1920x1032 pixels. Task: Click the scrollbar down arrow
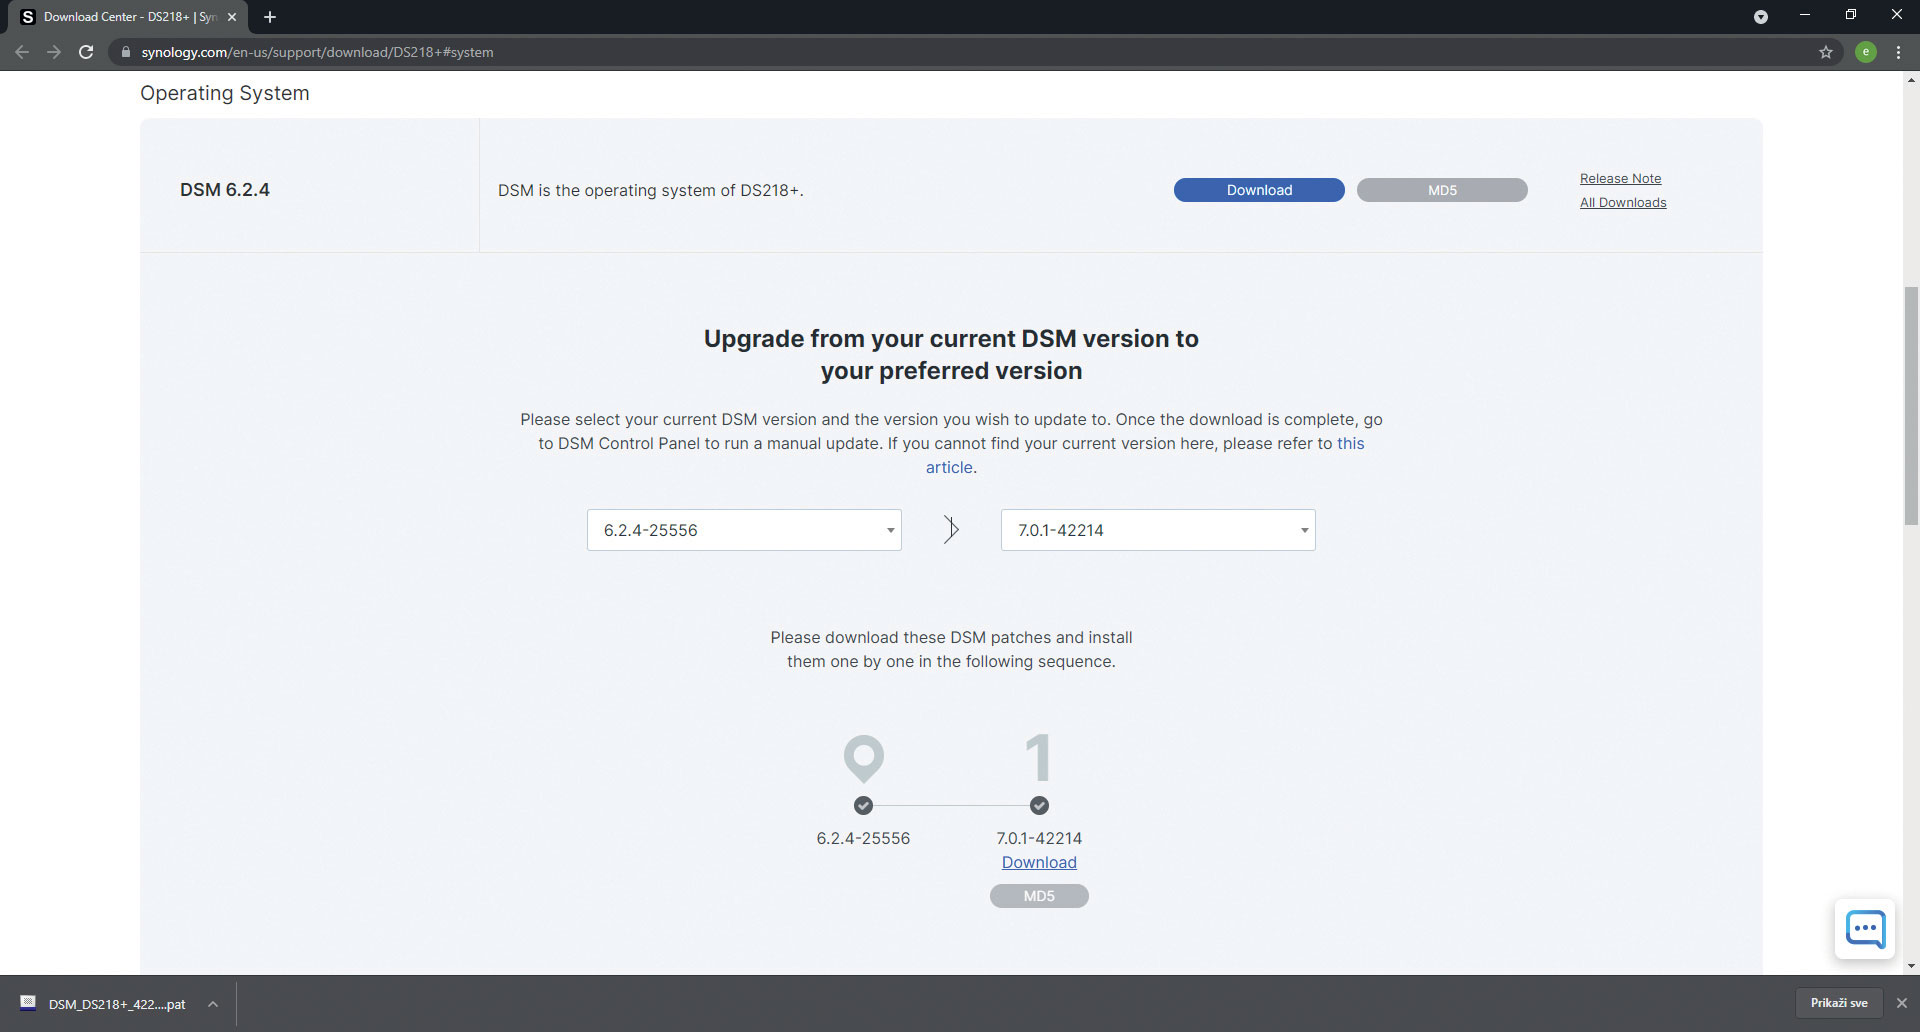pyautogui.click(x=1911, y=966)
